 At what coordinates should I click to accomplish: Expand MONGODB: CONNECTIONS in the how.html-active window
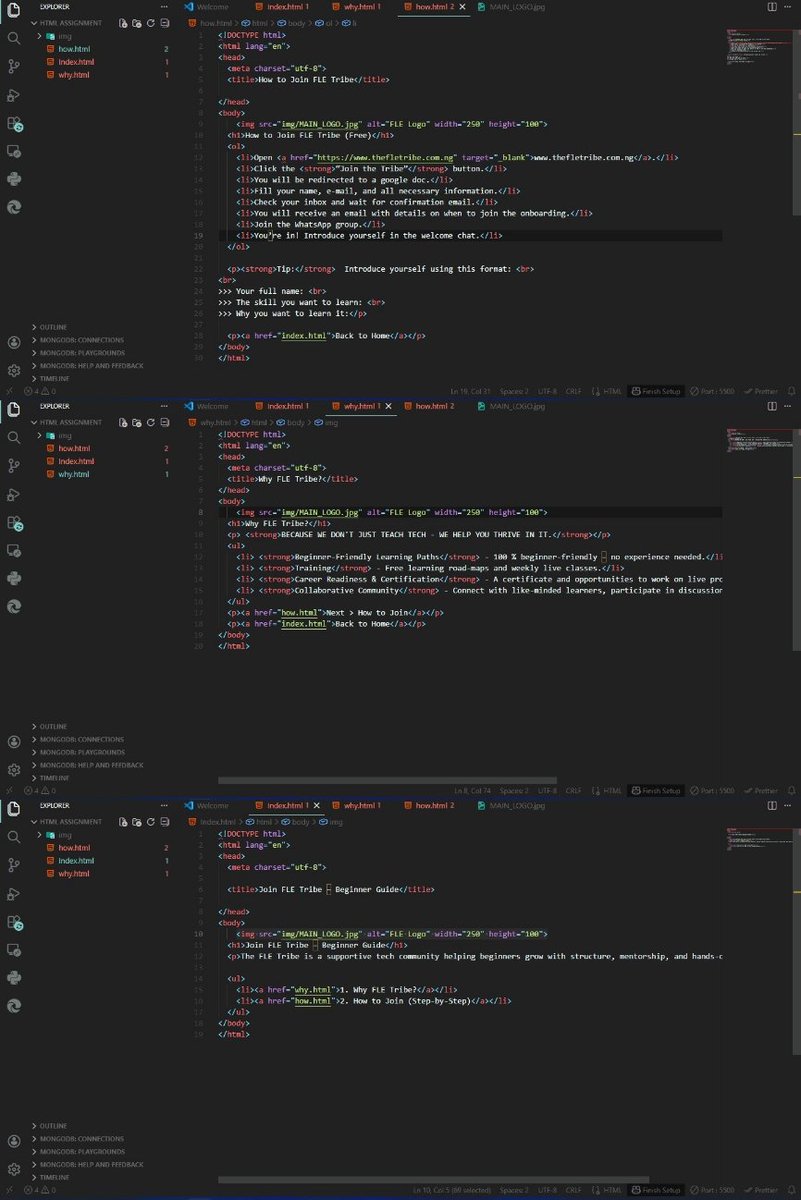tap(78, 340)
